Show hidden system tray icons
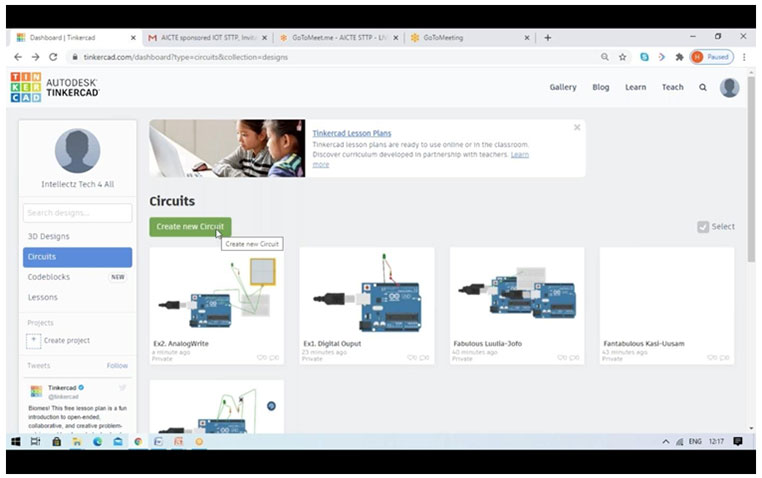Viewport: 762px width, 478px height. pyautogui.click(x=666, y=441)
